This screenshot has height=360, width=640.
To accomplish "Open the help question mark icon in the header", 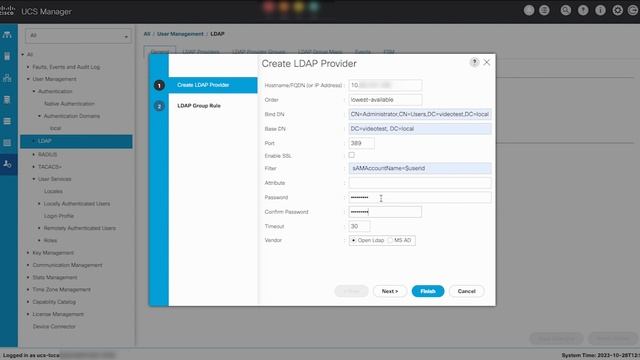I will point(583,11).
